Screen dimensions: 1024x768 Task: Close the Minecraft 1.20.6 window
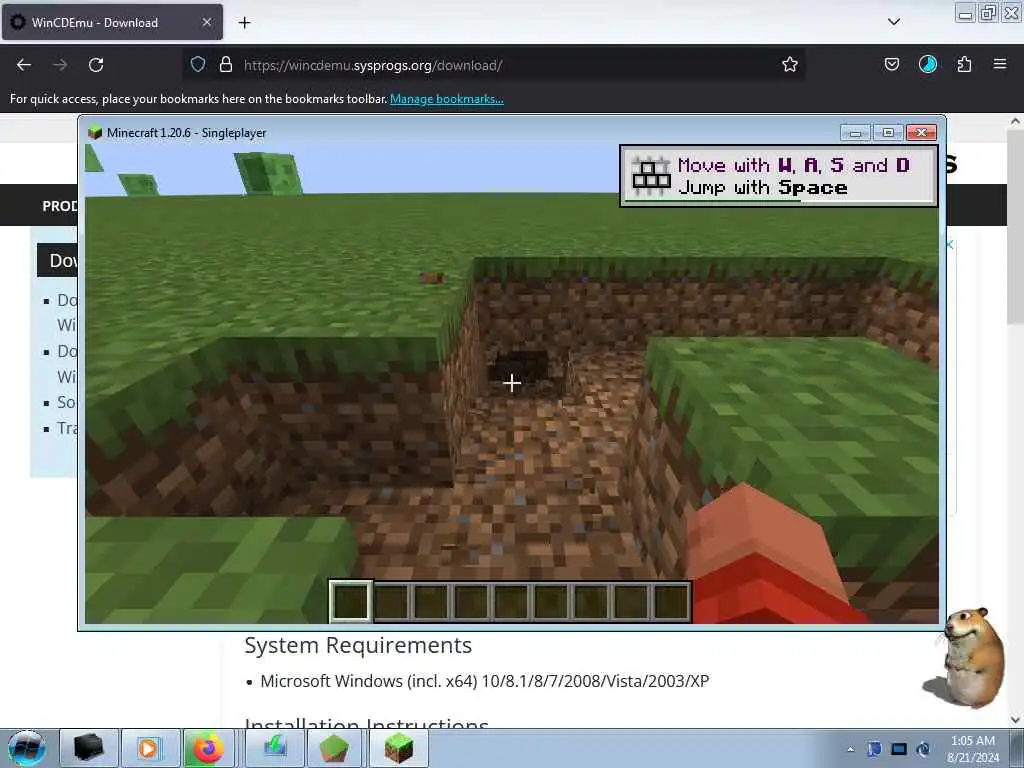921,133
